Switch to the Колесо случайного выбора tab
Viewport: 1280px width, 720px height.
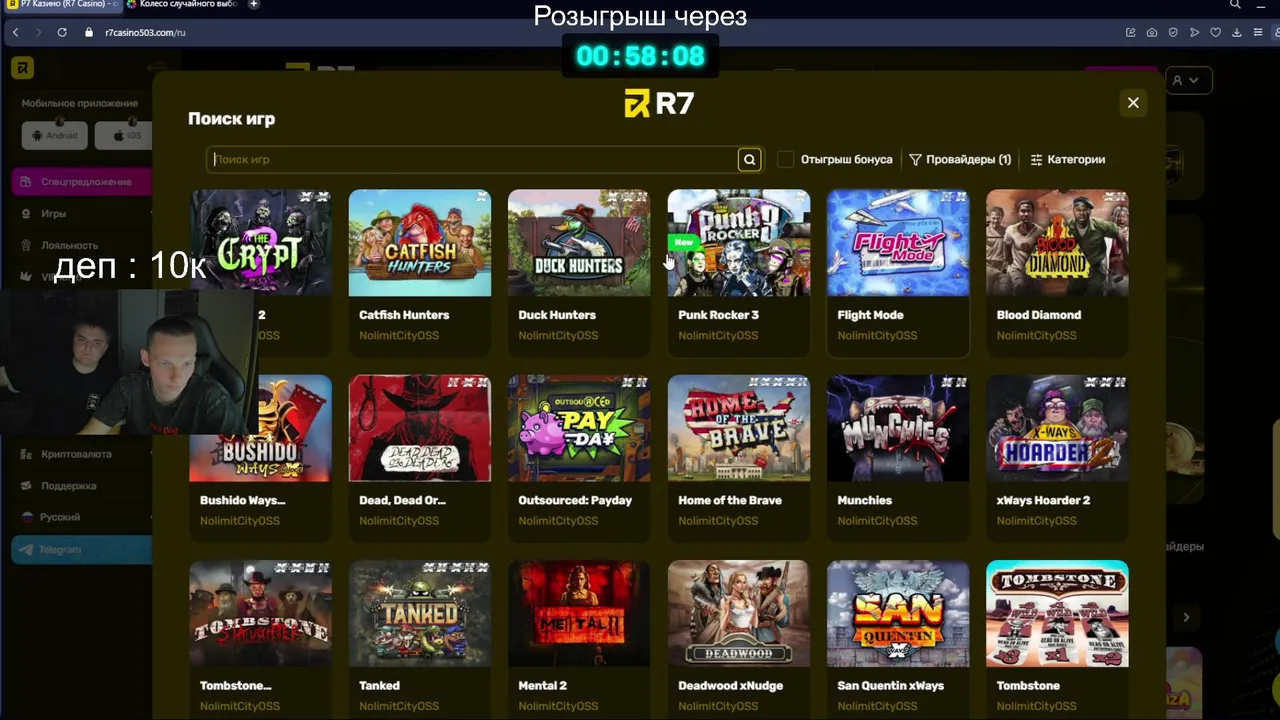click(185, 4)
